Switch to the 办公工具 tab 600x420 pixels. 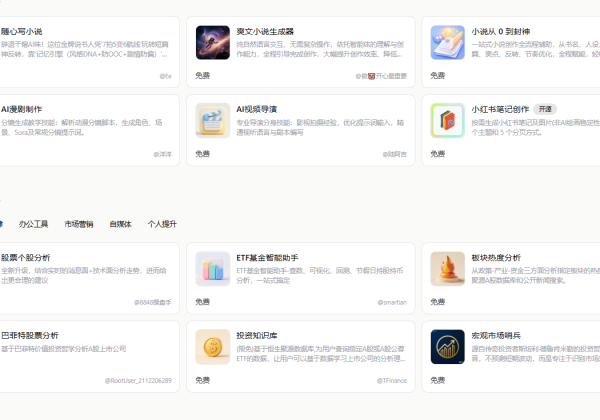pos(34,224)
